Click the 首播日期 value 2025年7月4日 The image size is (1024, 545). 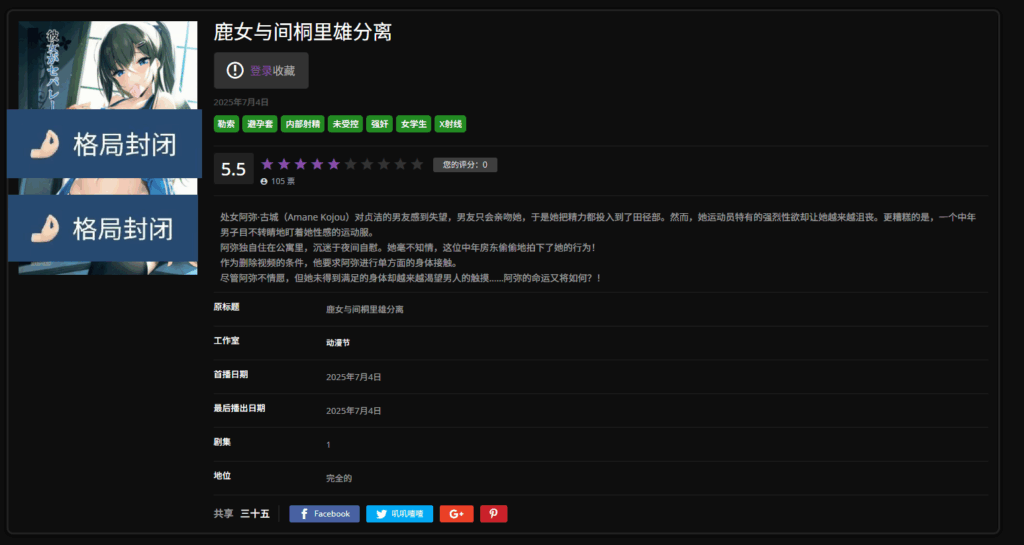coord(354,377)
